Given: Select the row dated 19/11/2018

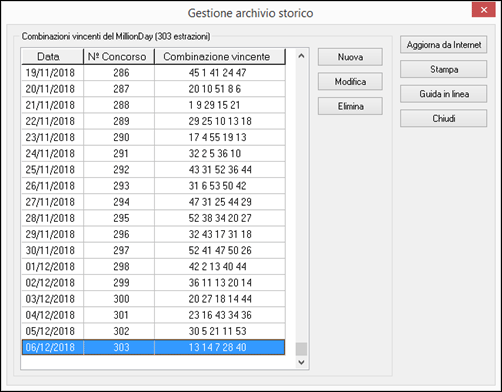Looking at the screenshot, I should coord(153,73).
